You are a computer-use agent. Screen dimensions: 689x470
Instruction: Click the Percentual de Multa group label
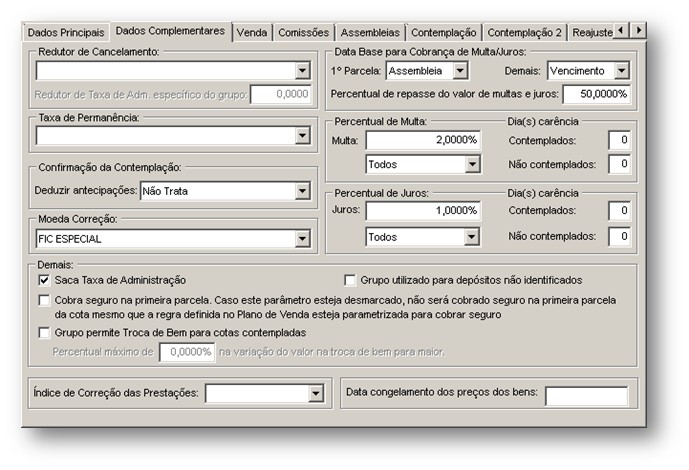point(381,121)
